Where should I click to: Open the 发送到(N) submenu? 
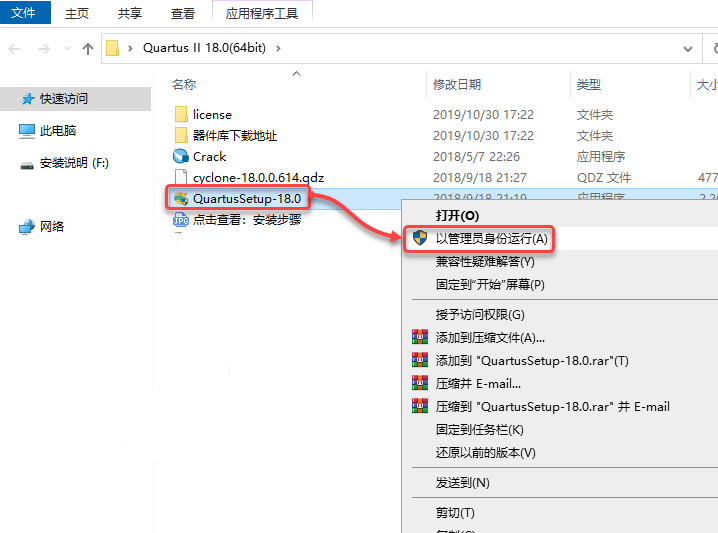click(462, 483)
